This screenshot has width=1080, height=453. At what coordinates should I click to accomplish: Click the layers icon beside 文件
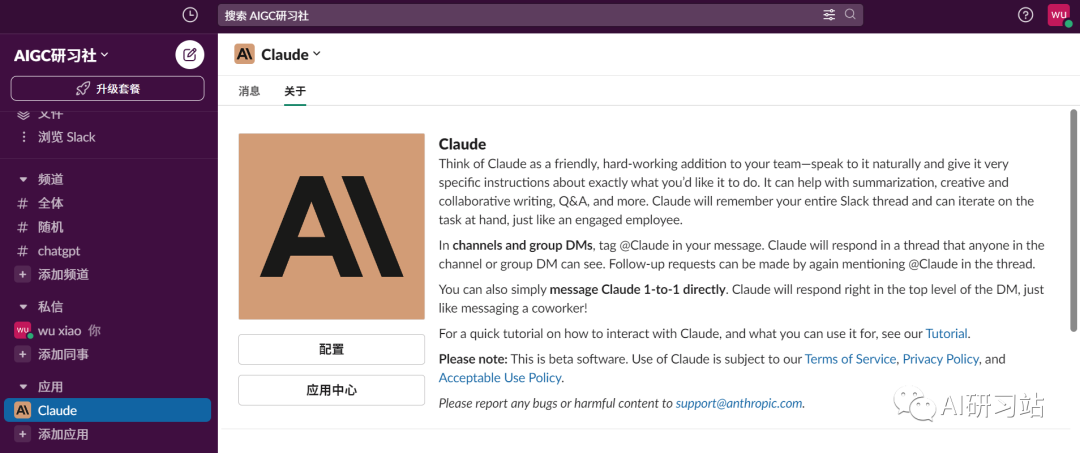pos(23,114)
